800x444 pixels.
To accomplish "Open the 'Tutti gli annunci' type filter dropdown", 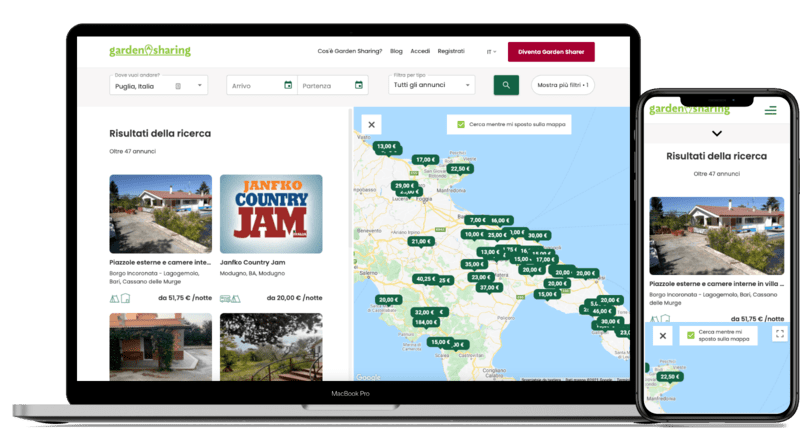I will point(432,85).
